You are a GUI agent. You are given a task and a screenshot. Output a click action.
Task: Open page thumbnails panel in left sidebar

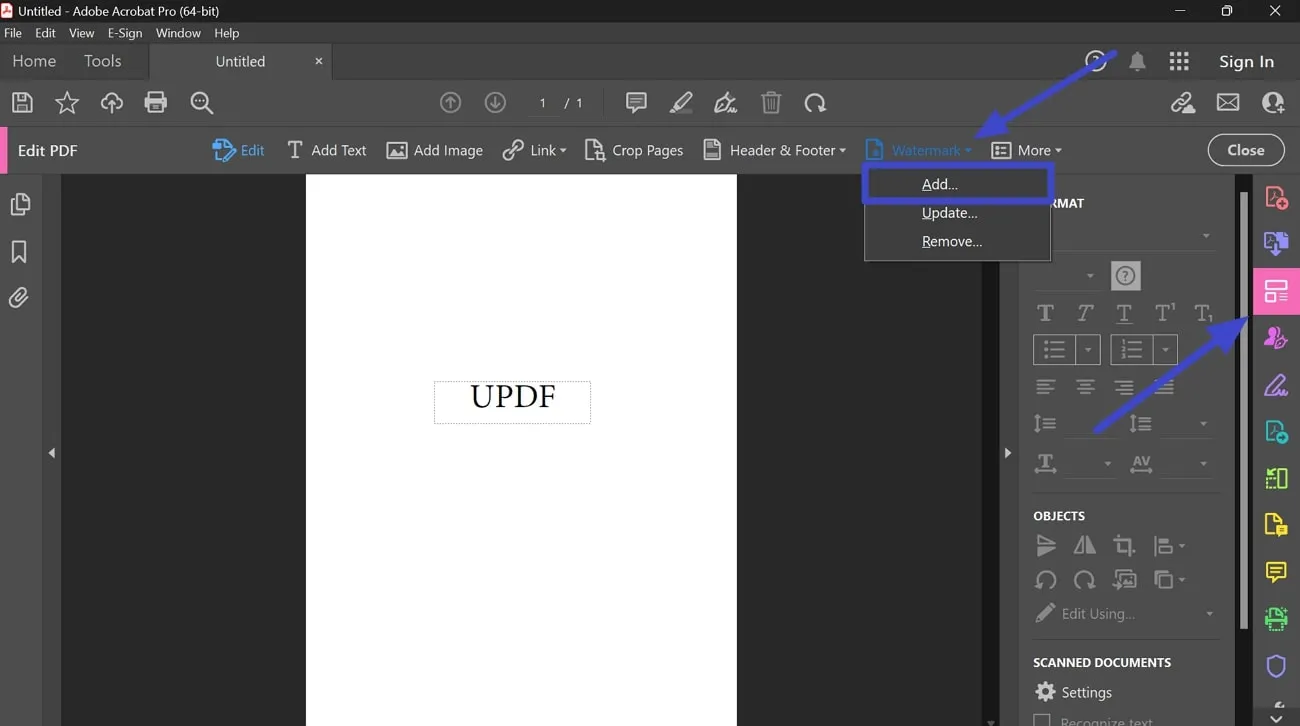(19, 204)
